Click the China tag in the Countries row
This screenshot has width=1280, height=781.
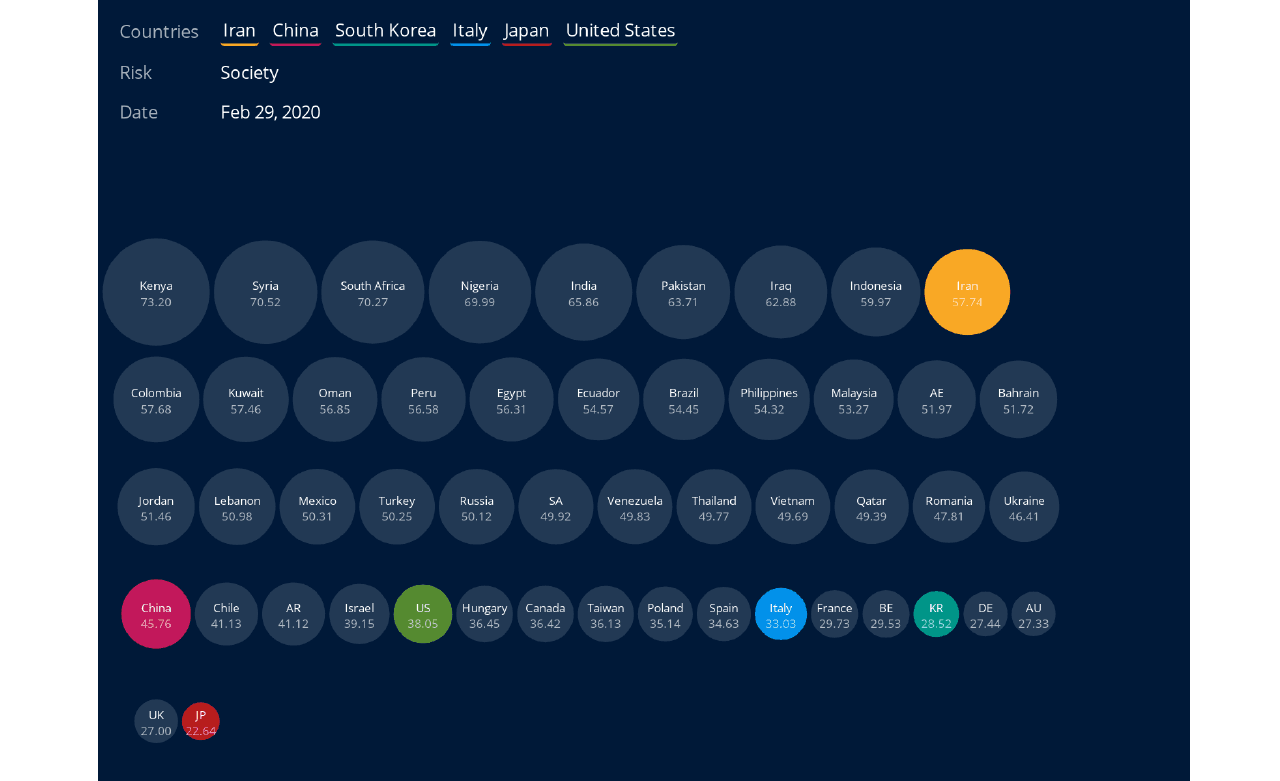(x=295, y=31)
